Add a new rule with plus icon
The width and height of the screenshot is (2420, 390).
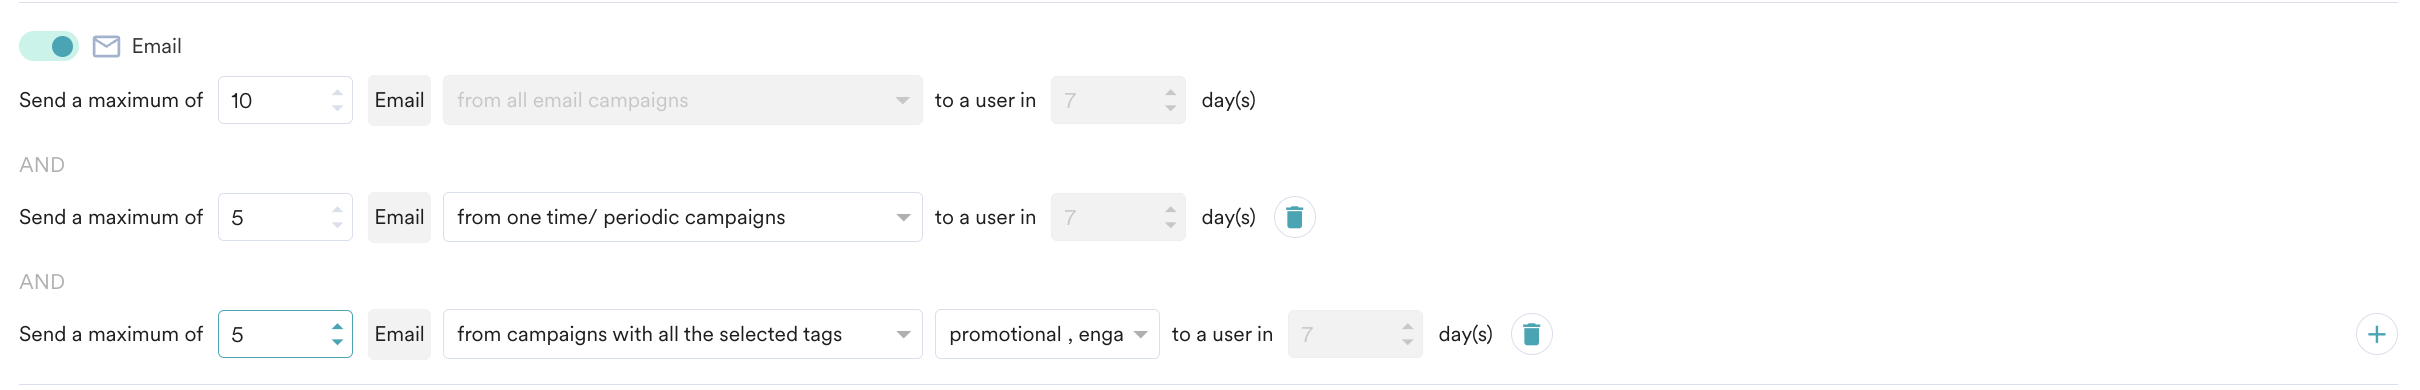coord(2376,334)
